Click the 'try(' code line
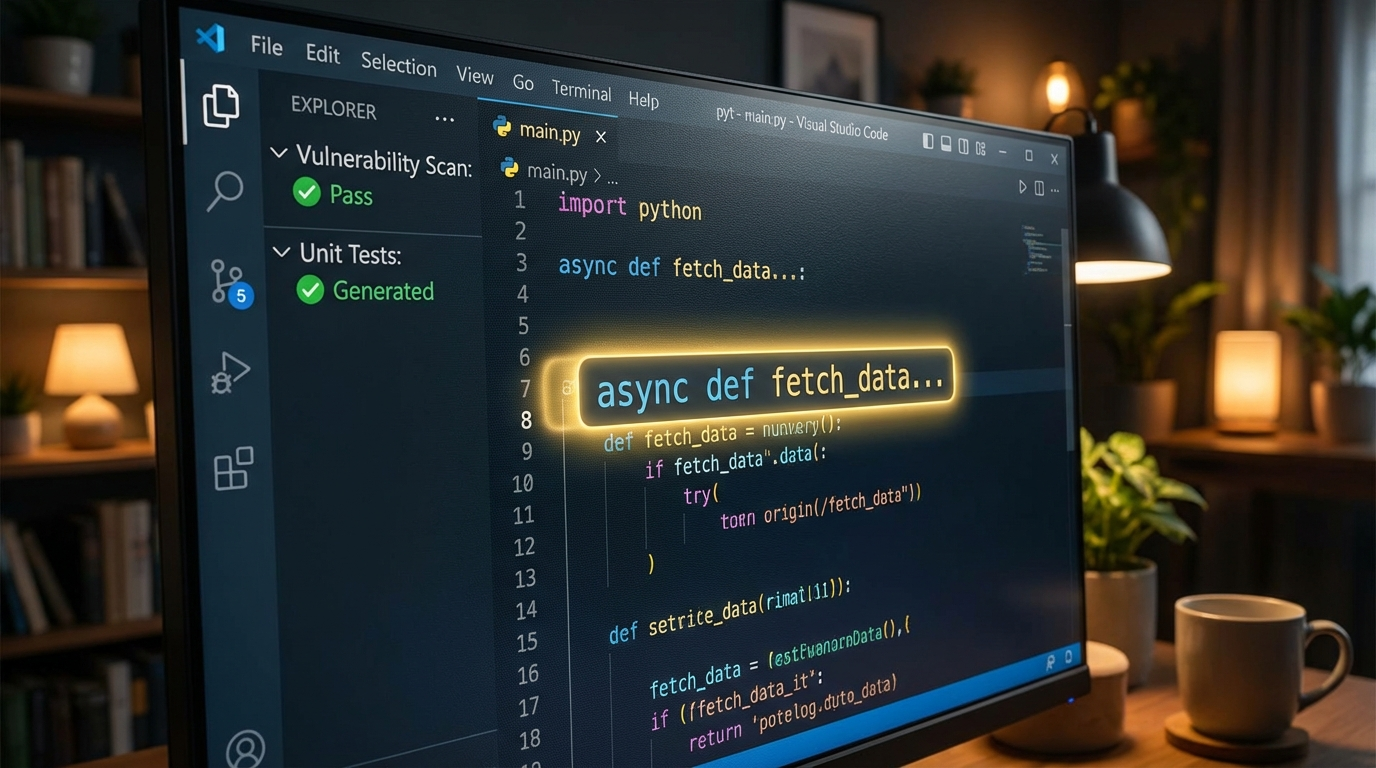Viewport: 1376px width, 768px height. coord(701,496)
